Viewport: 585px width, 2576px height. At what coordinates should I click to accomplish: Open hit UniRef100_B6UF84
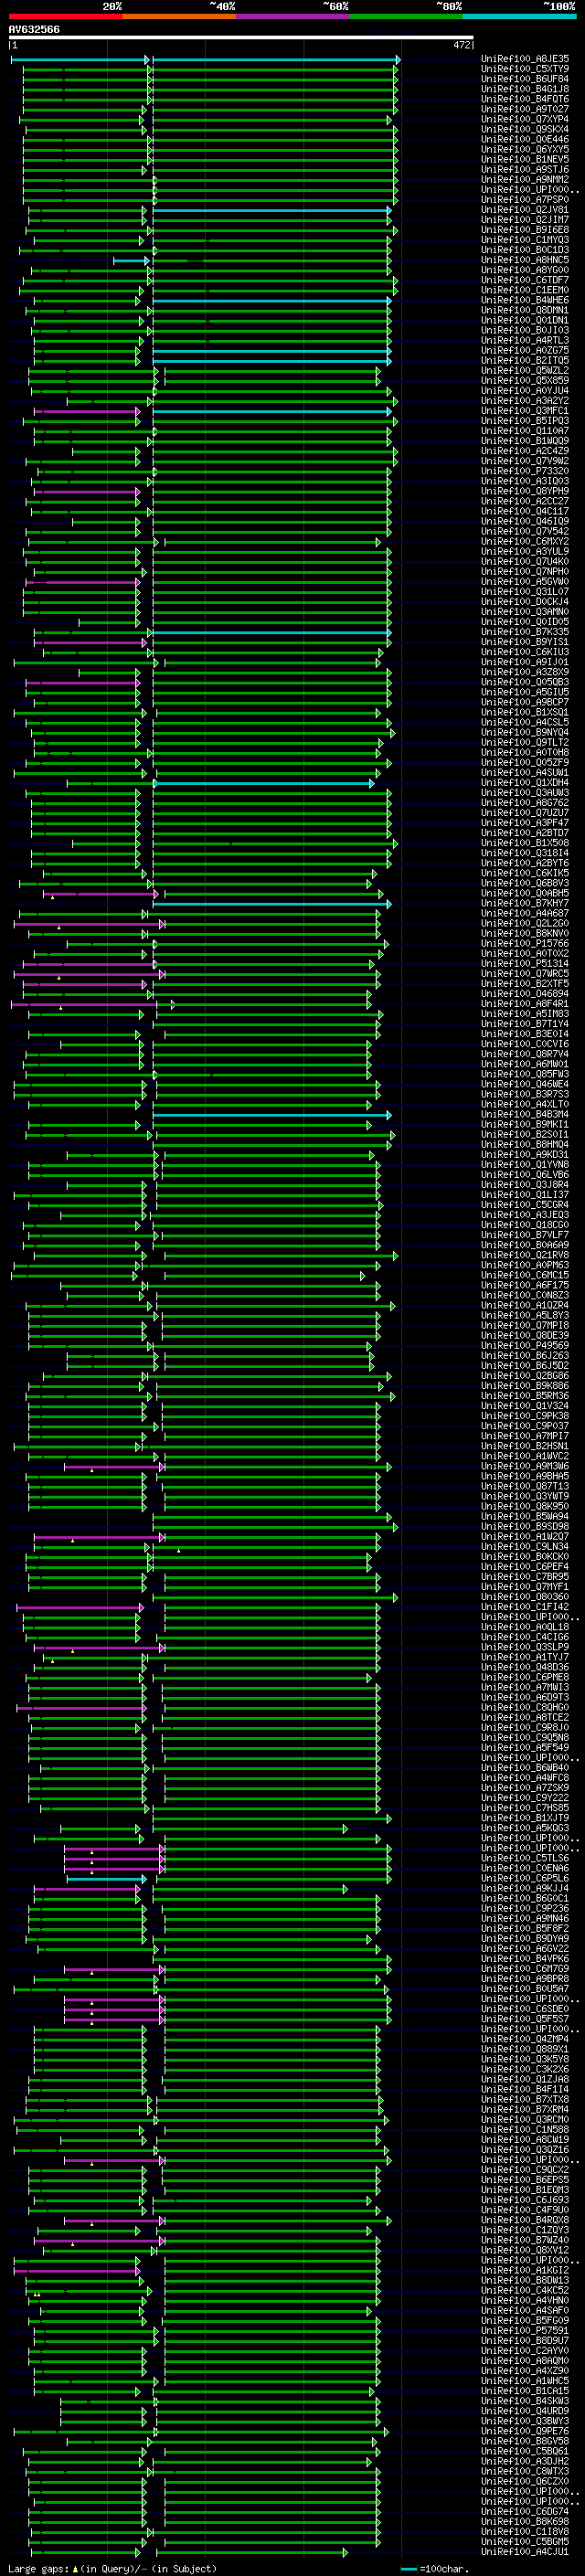[525, 79]
